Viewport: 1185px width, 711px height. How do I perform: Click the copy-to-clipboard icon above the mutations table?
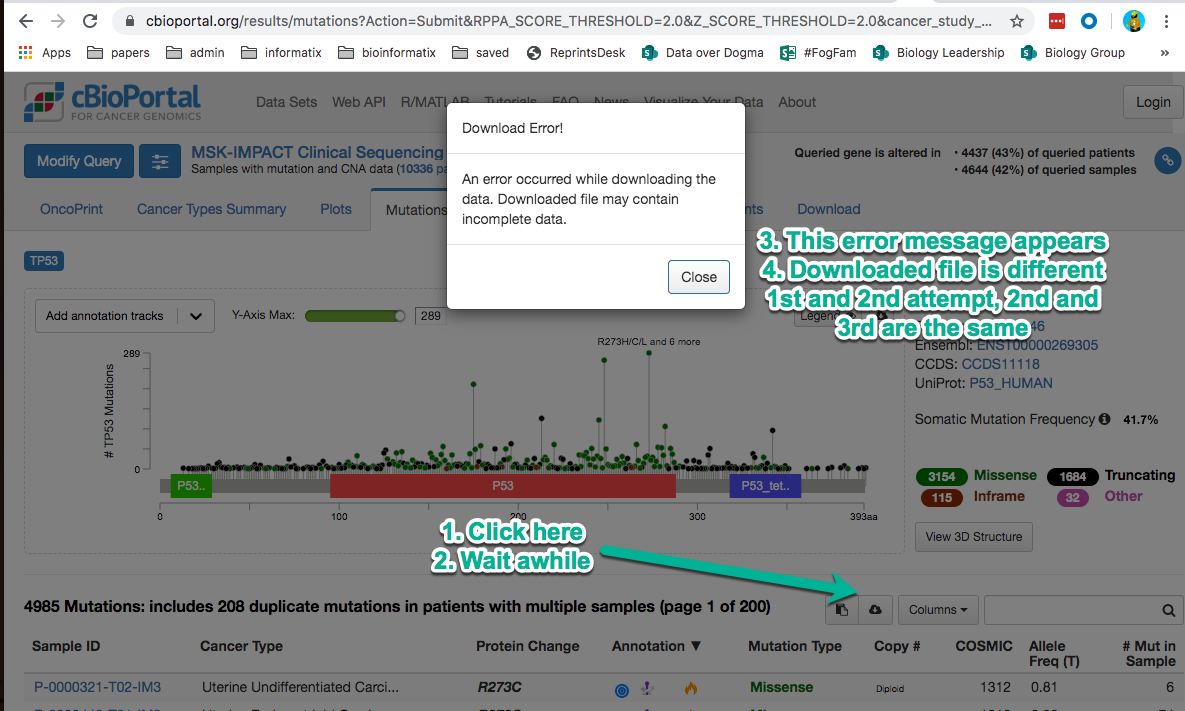842,610
